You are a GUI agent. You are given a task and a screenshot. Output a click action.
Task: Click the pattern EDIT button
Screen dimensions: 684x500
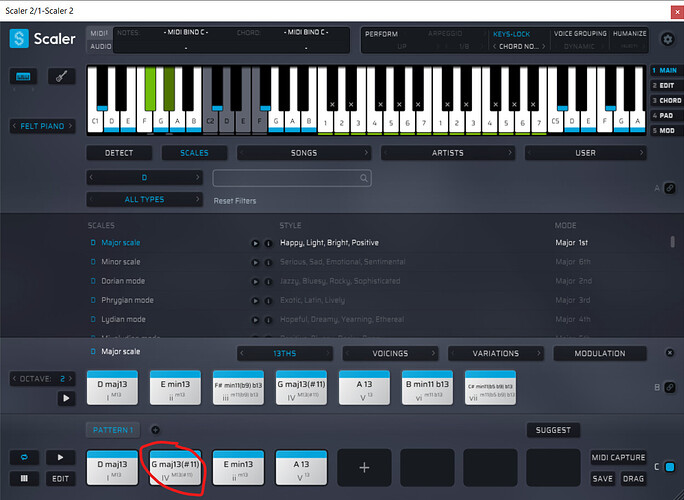[x=60, y=479]
